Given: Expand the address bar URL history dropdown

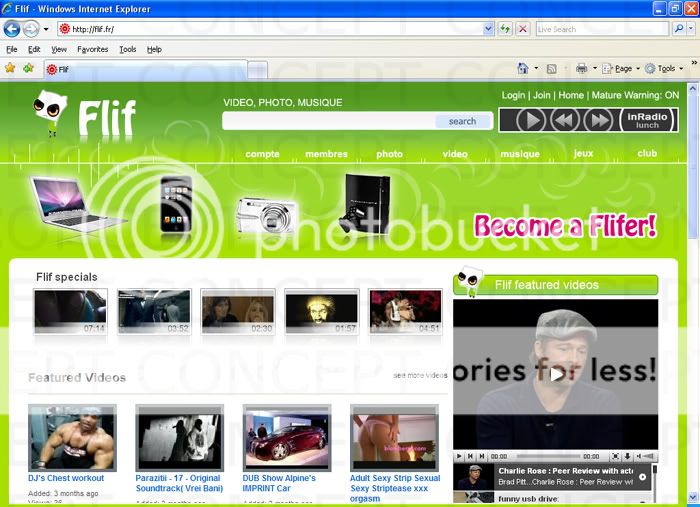Looking at the screenshot, I should [489, 29].
